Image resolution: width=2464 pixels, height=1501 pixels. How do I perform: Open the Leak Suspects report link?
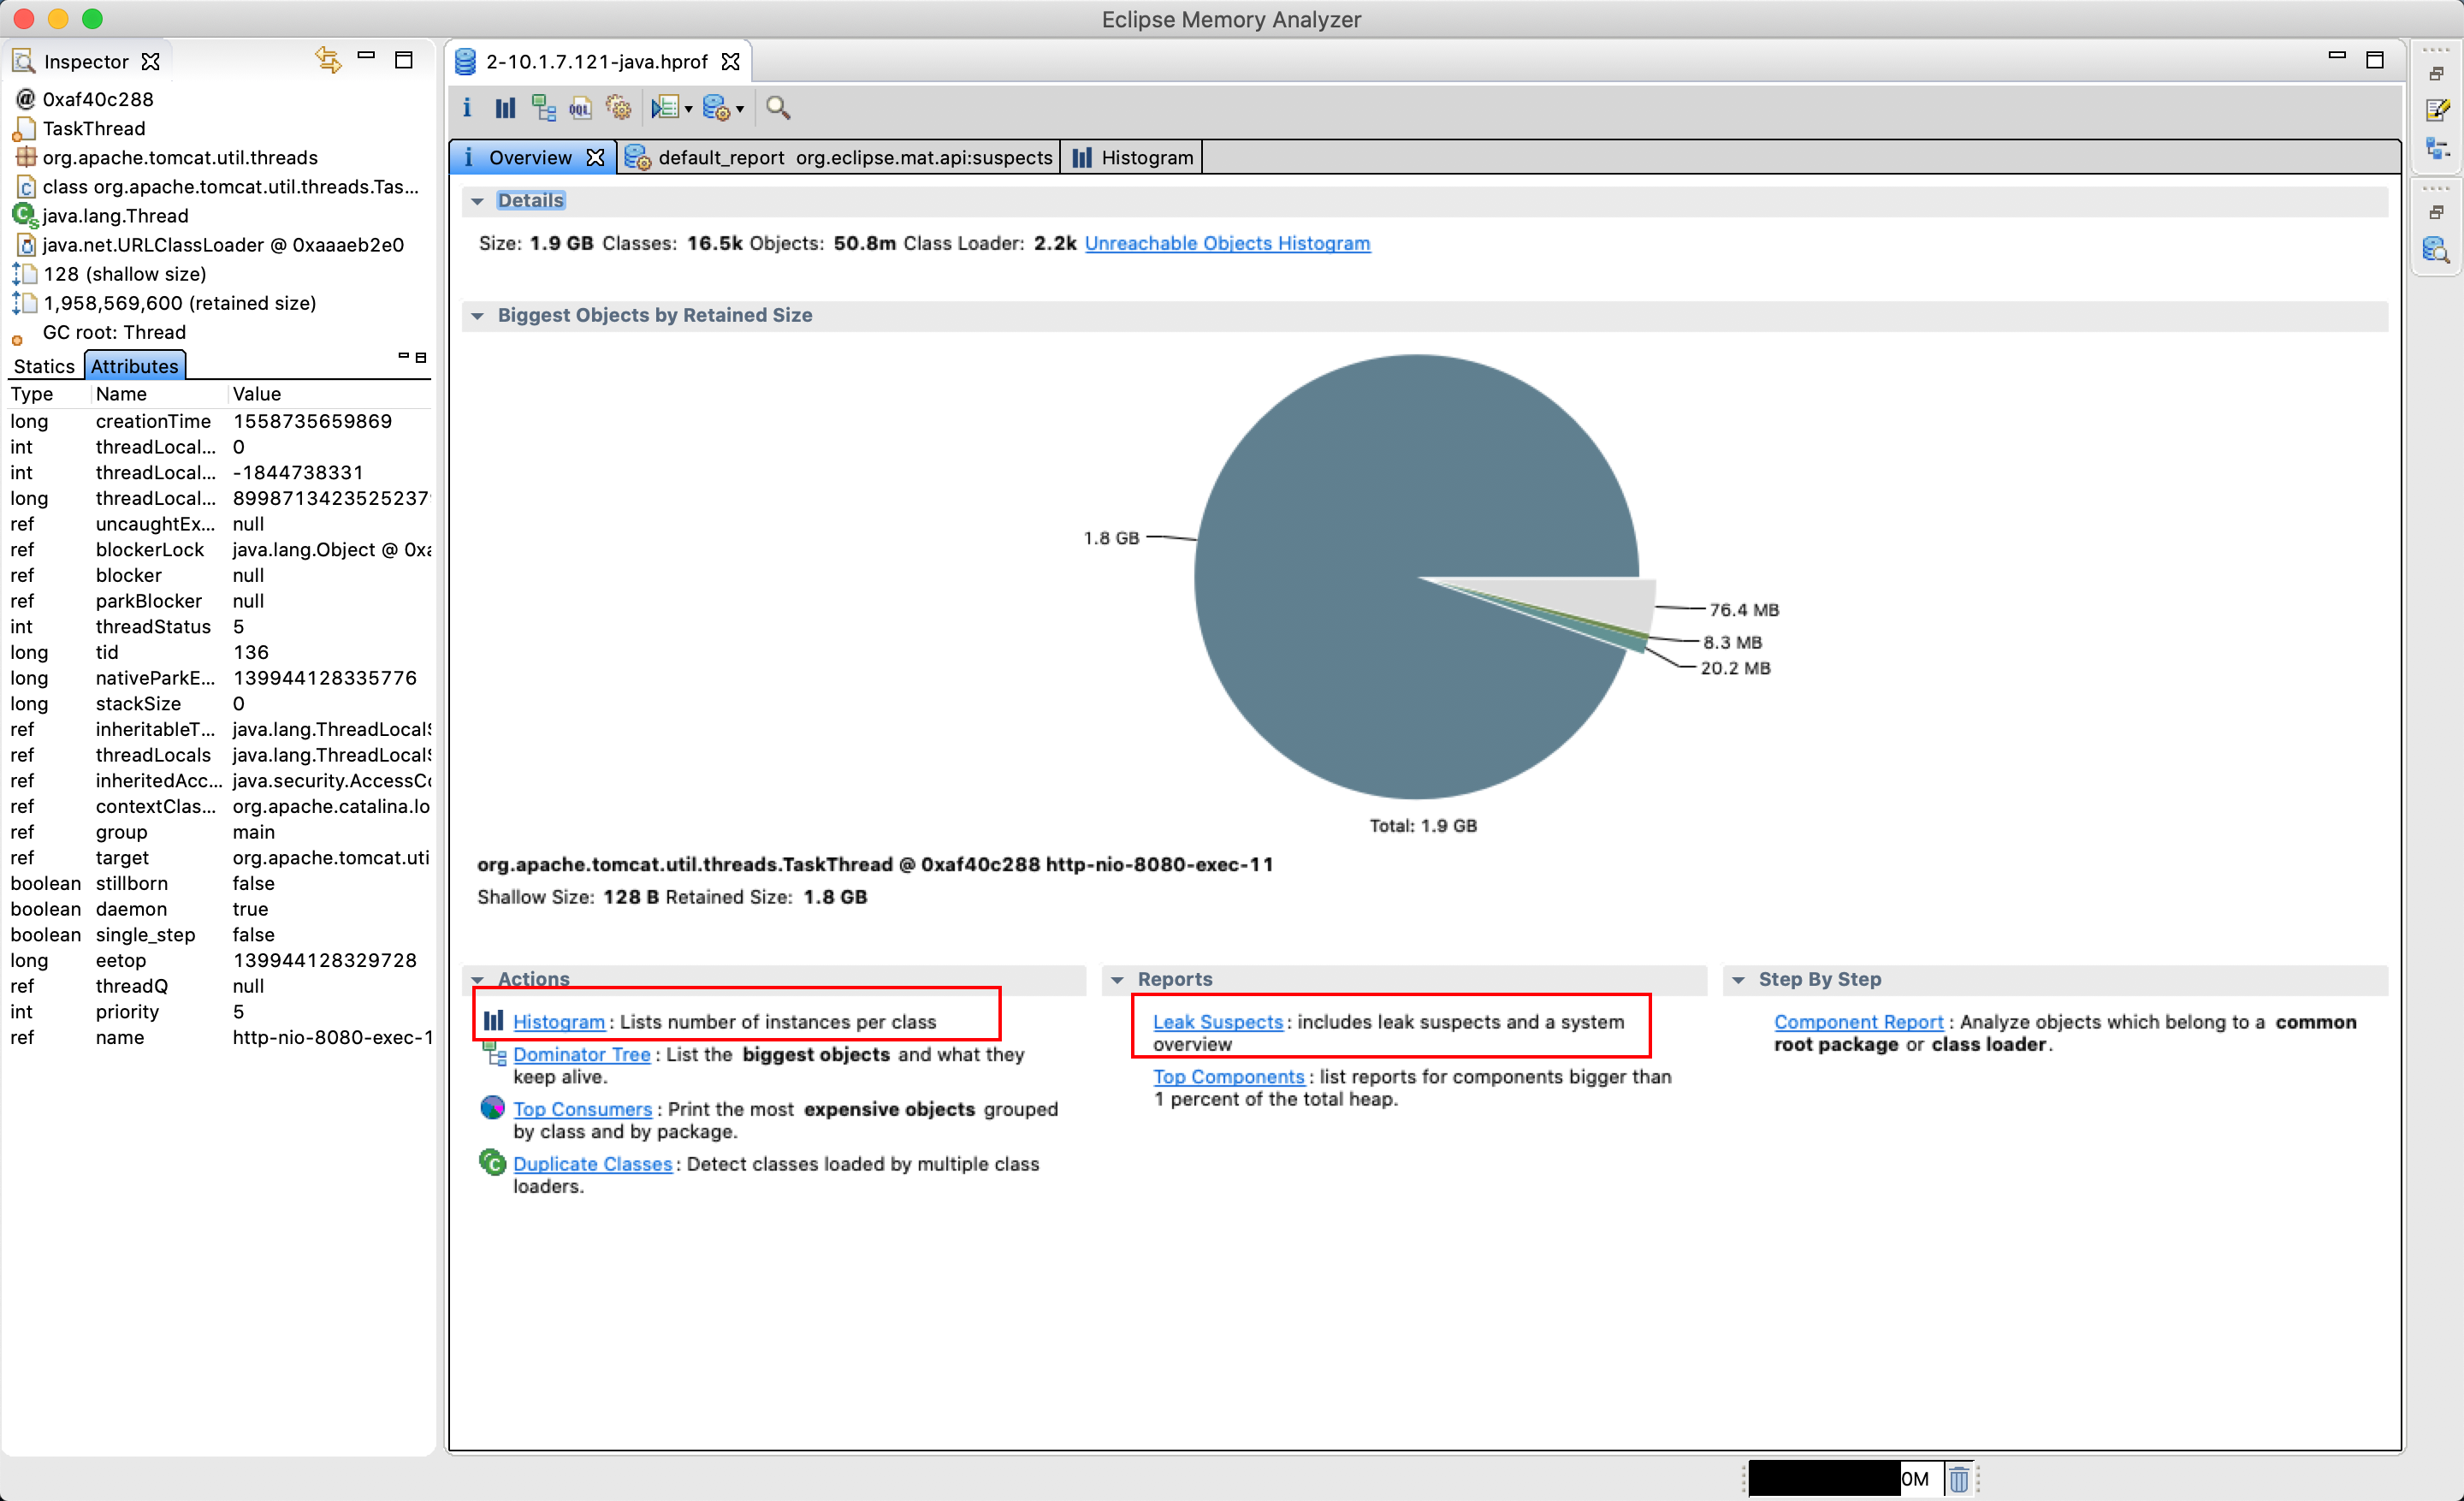(x=1217, y=1022)
